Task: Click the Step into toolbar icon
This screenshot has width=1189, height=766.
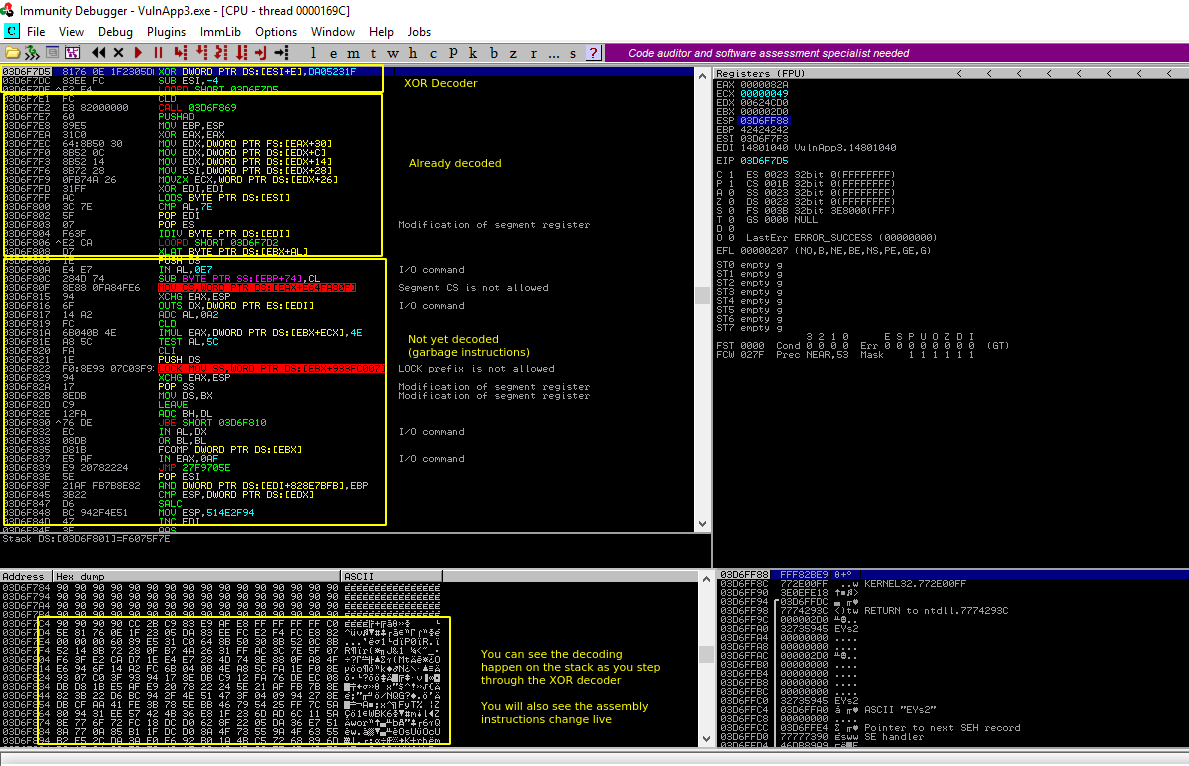Action: pos(180,53)
